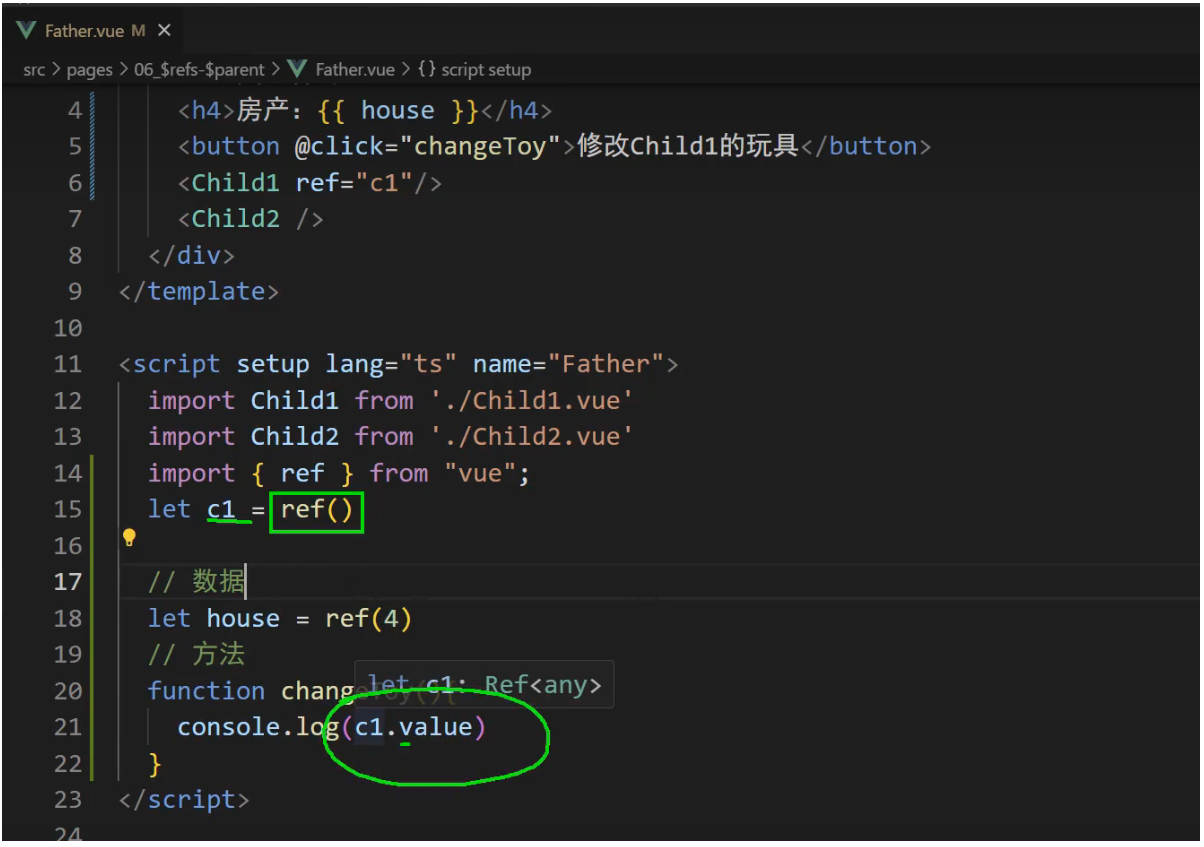Image resolution: width=1204 pixels, height=847 pixels.
Task: Click name="Father" in script tag
Action: (568, 364)
